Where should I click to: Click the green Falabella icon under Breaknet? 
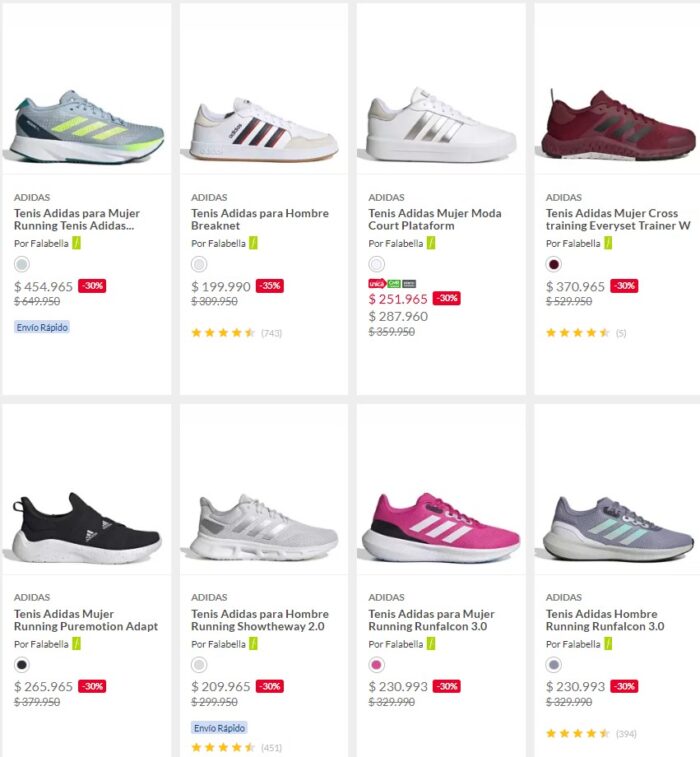point(254,243)
